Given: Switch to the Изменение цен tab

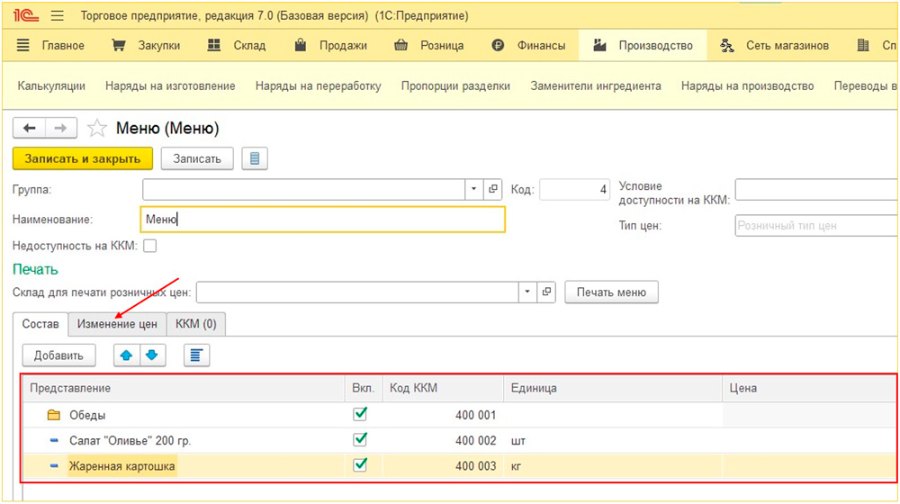Looking at the screenshot, I should pos(117,324).
